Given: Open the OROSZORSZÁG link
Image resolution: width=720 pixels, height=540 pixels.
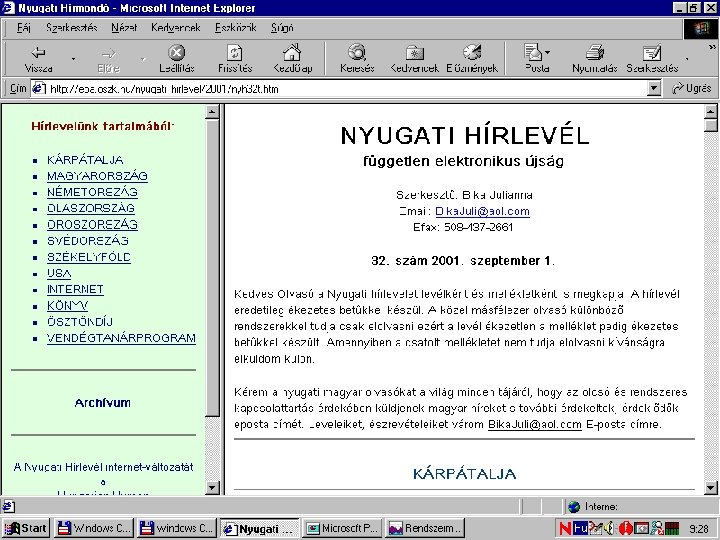Looking at the screenshot, I should coord(92,225).
